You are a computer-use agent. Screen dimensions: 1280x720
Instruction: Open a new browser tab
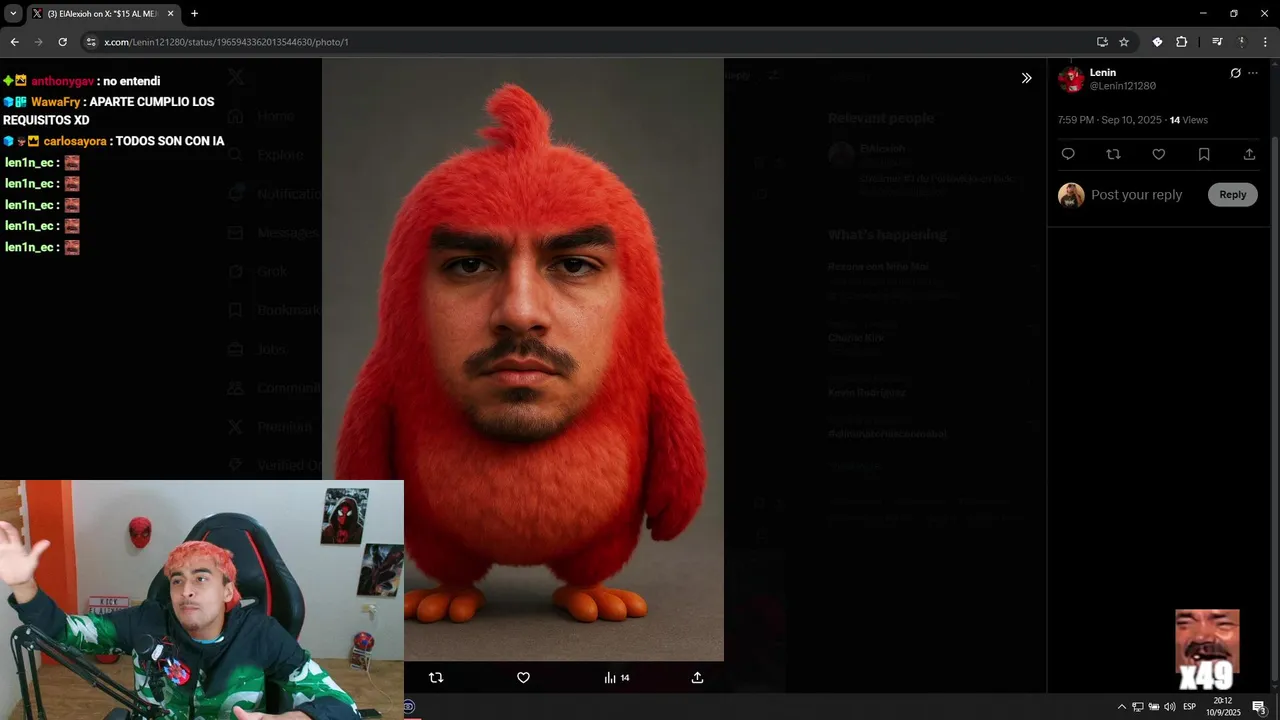[194, 13]
